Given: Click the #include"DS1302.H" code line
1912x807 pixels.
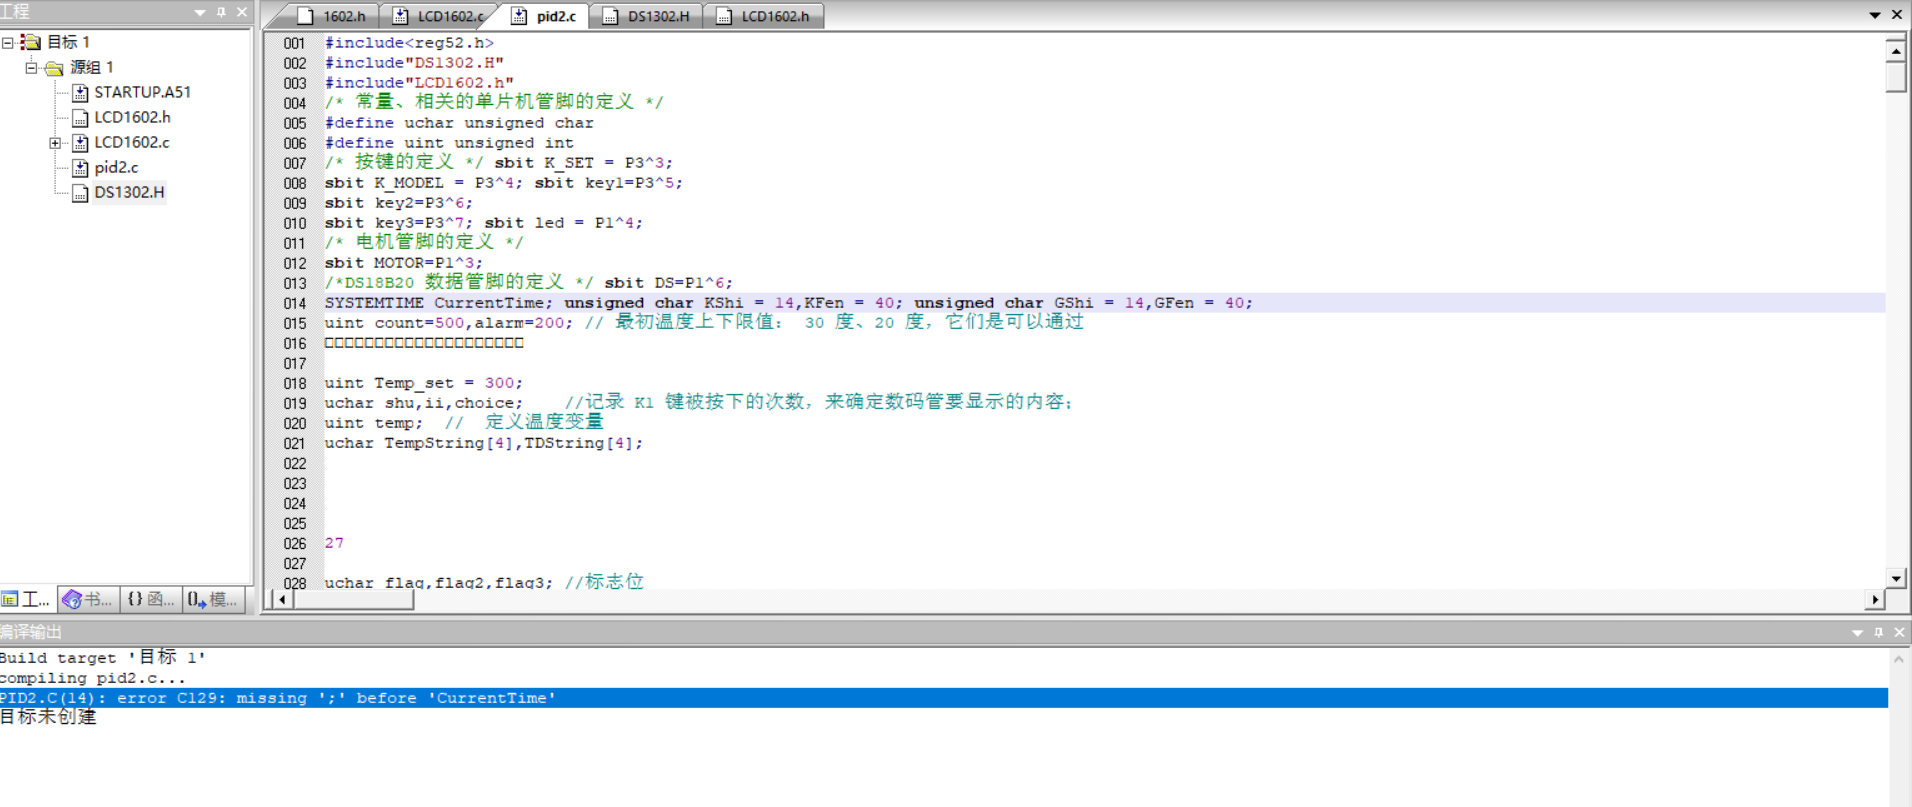Looking at the screenshot, I should (x=414, y=63).
